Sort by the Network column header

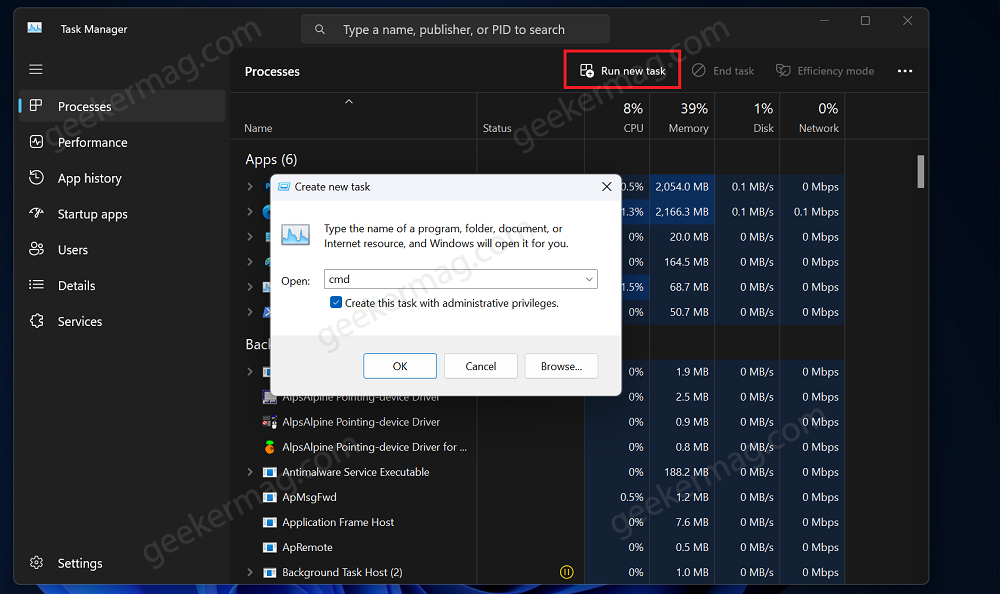tap(812, 116)
